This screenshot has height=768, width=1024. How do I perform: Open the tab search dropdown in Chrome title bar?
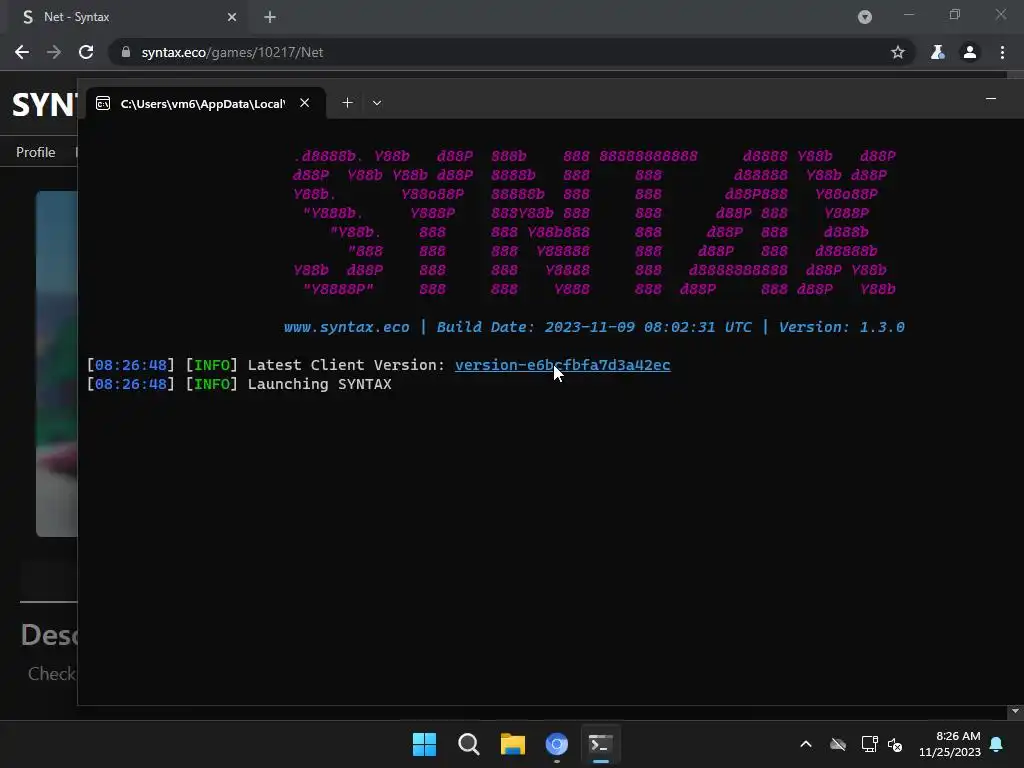click(x=865, y=17)
